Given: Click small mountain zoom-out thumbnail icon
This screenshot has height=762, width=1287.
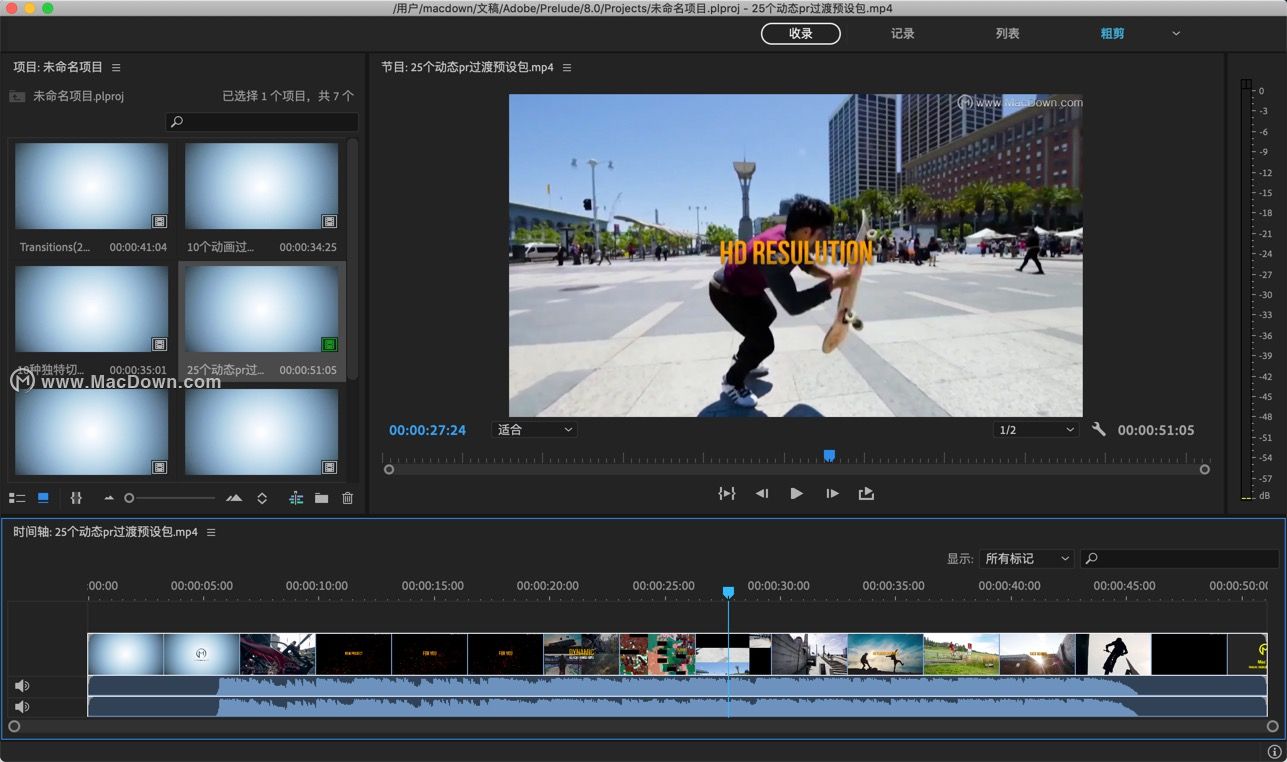Looking at the screenshot, I should coord(109,498).
